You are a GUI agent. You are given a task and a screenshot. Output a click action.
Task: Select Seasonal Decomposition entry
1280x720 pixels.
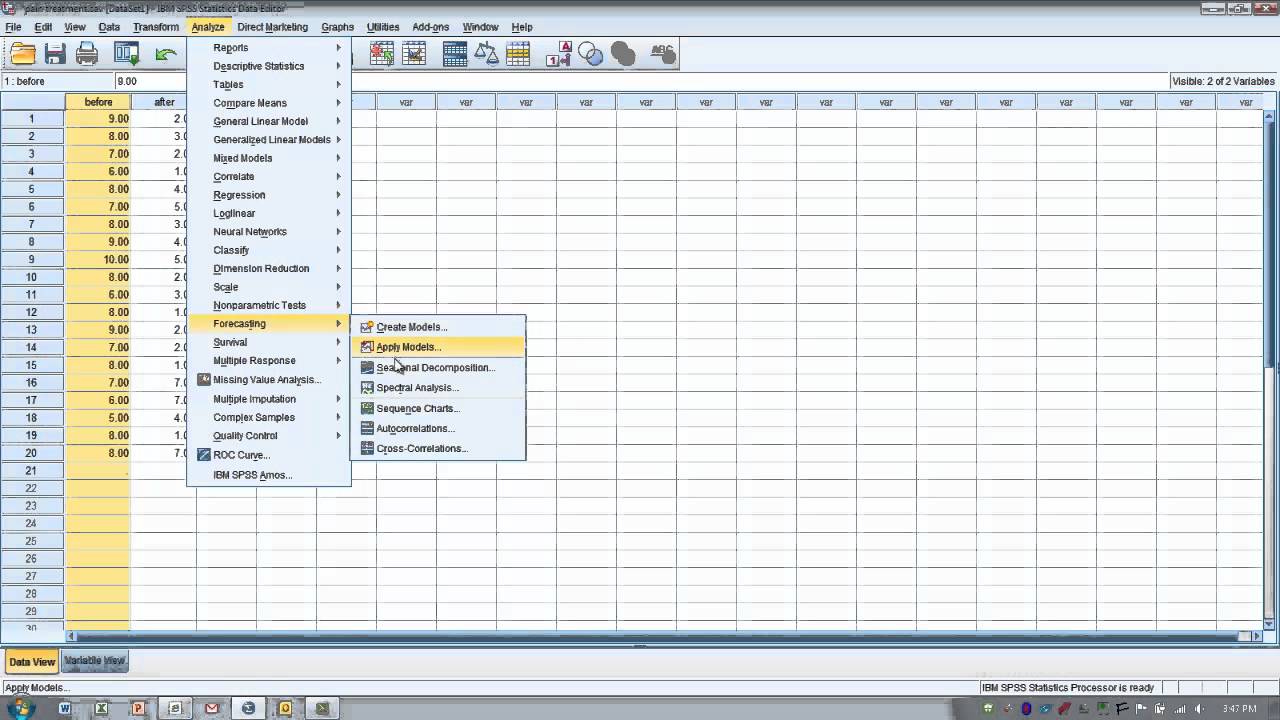point(438,367)
